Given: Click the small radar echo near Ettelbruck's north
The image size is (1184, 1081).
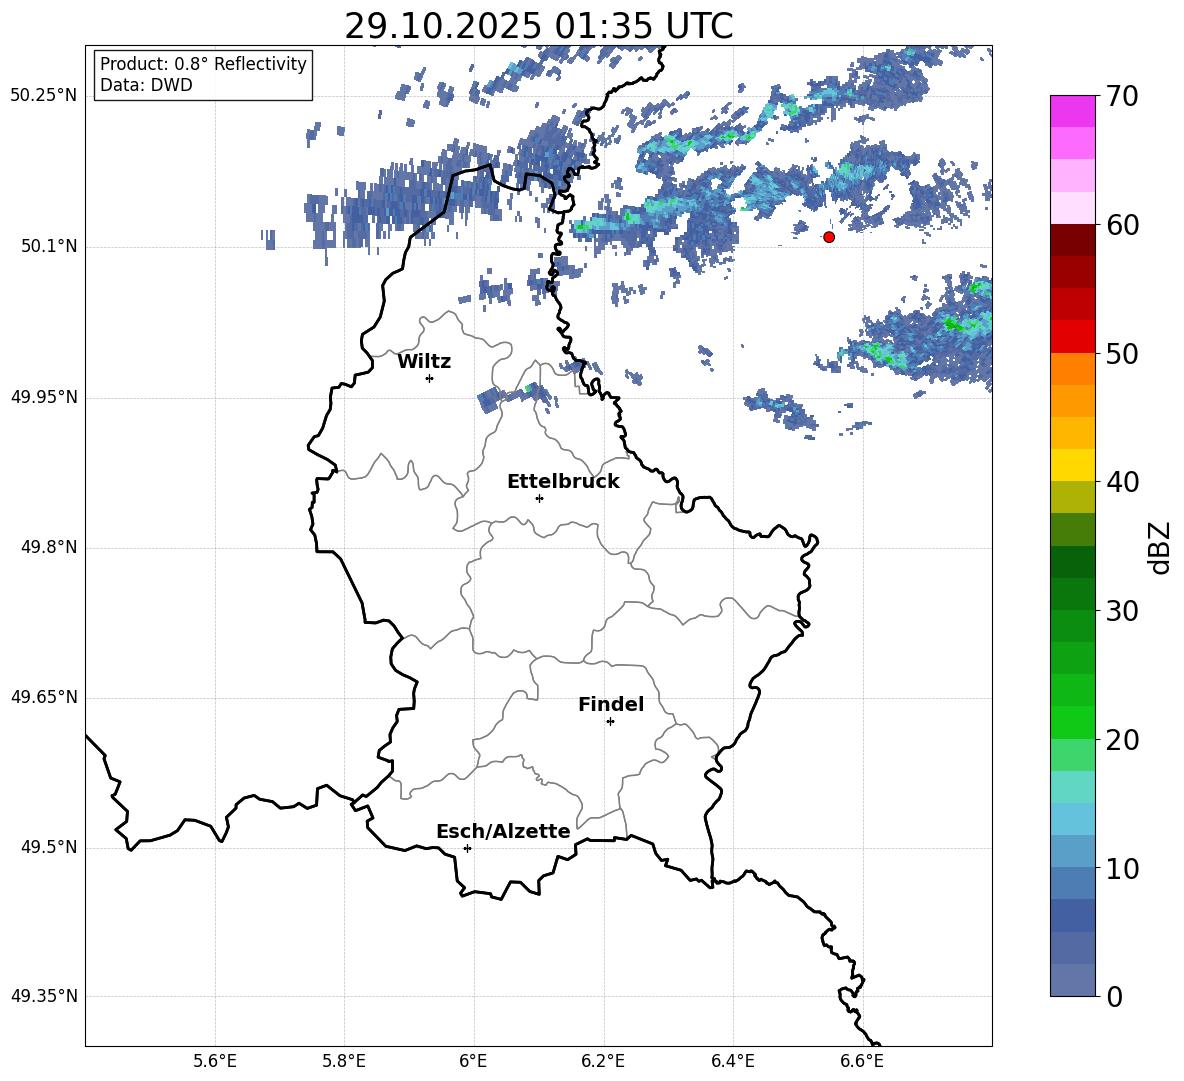Looking at the screenshot, I should click(516, 396).
